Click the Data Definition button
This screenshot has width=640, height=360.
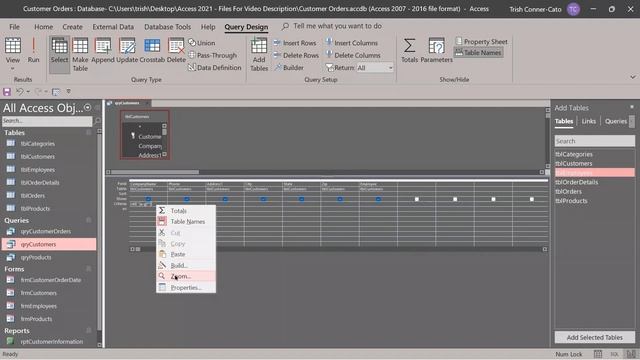point(215,67)
